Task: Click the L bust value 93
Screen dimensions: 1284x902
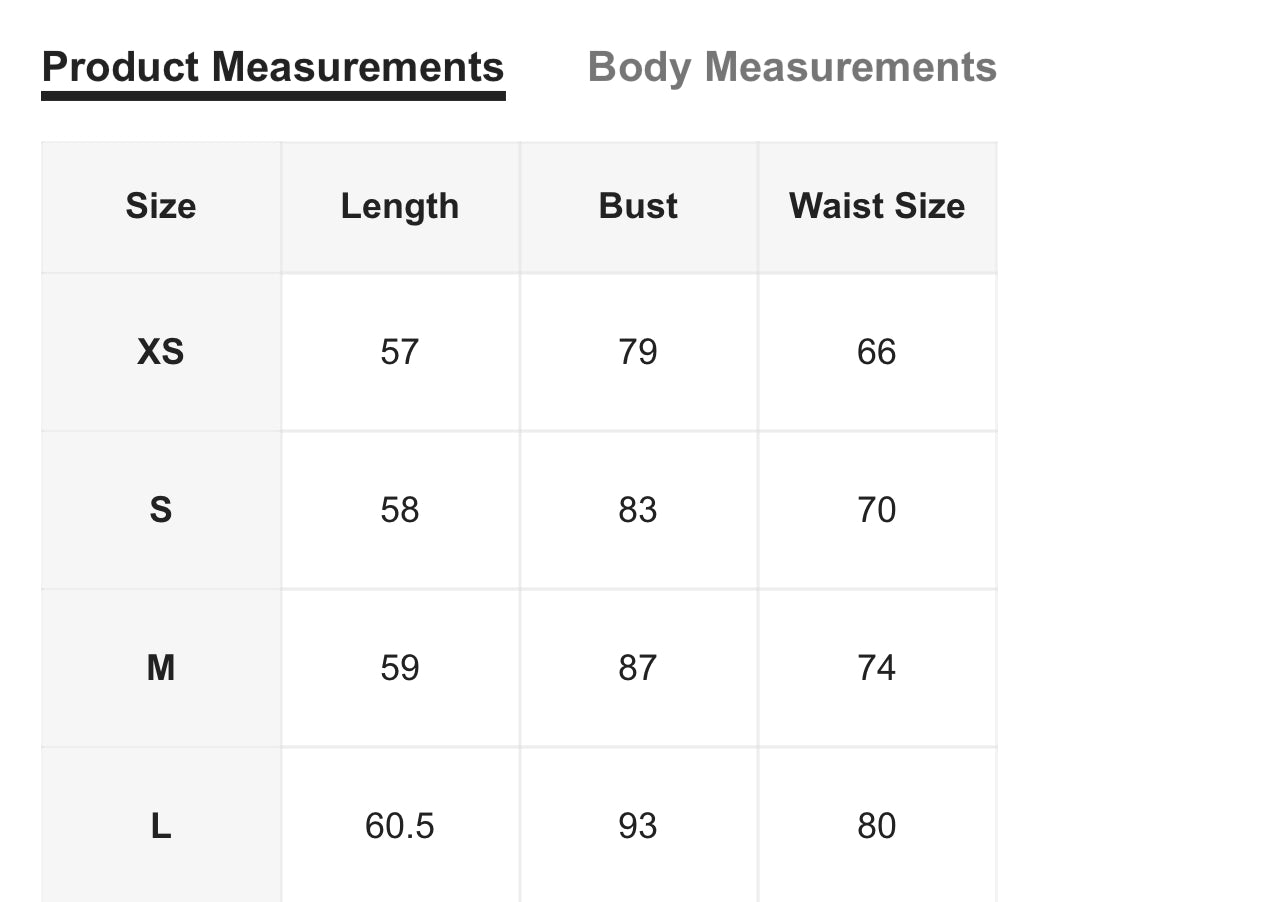Action: (638, 826)
